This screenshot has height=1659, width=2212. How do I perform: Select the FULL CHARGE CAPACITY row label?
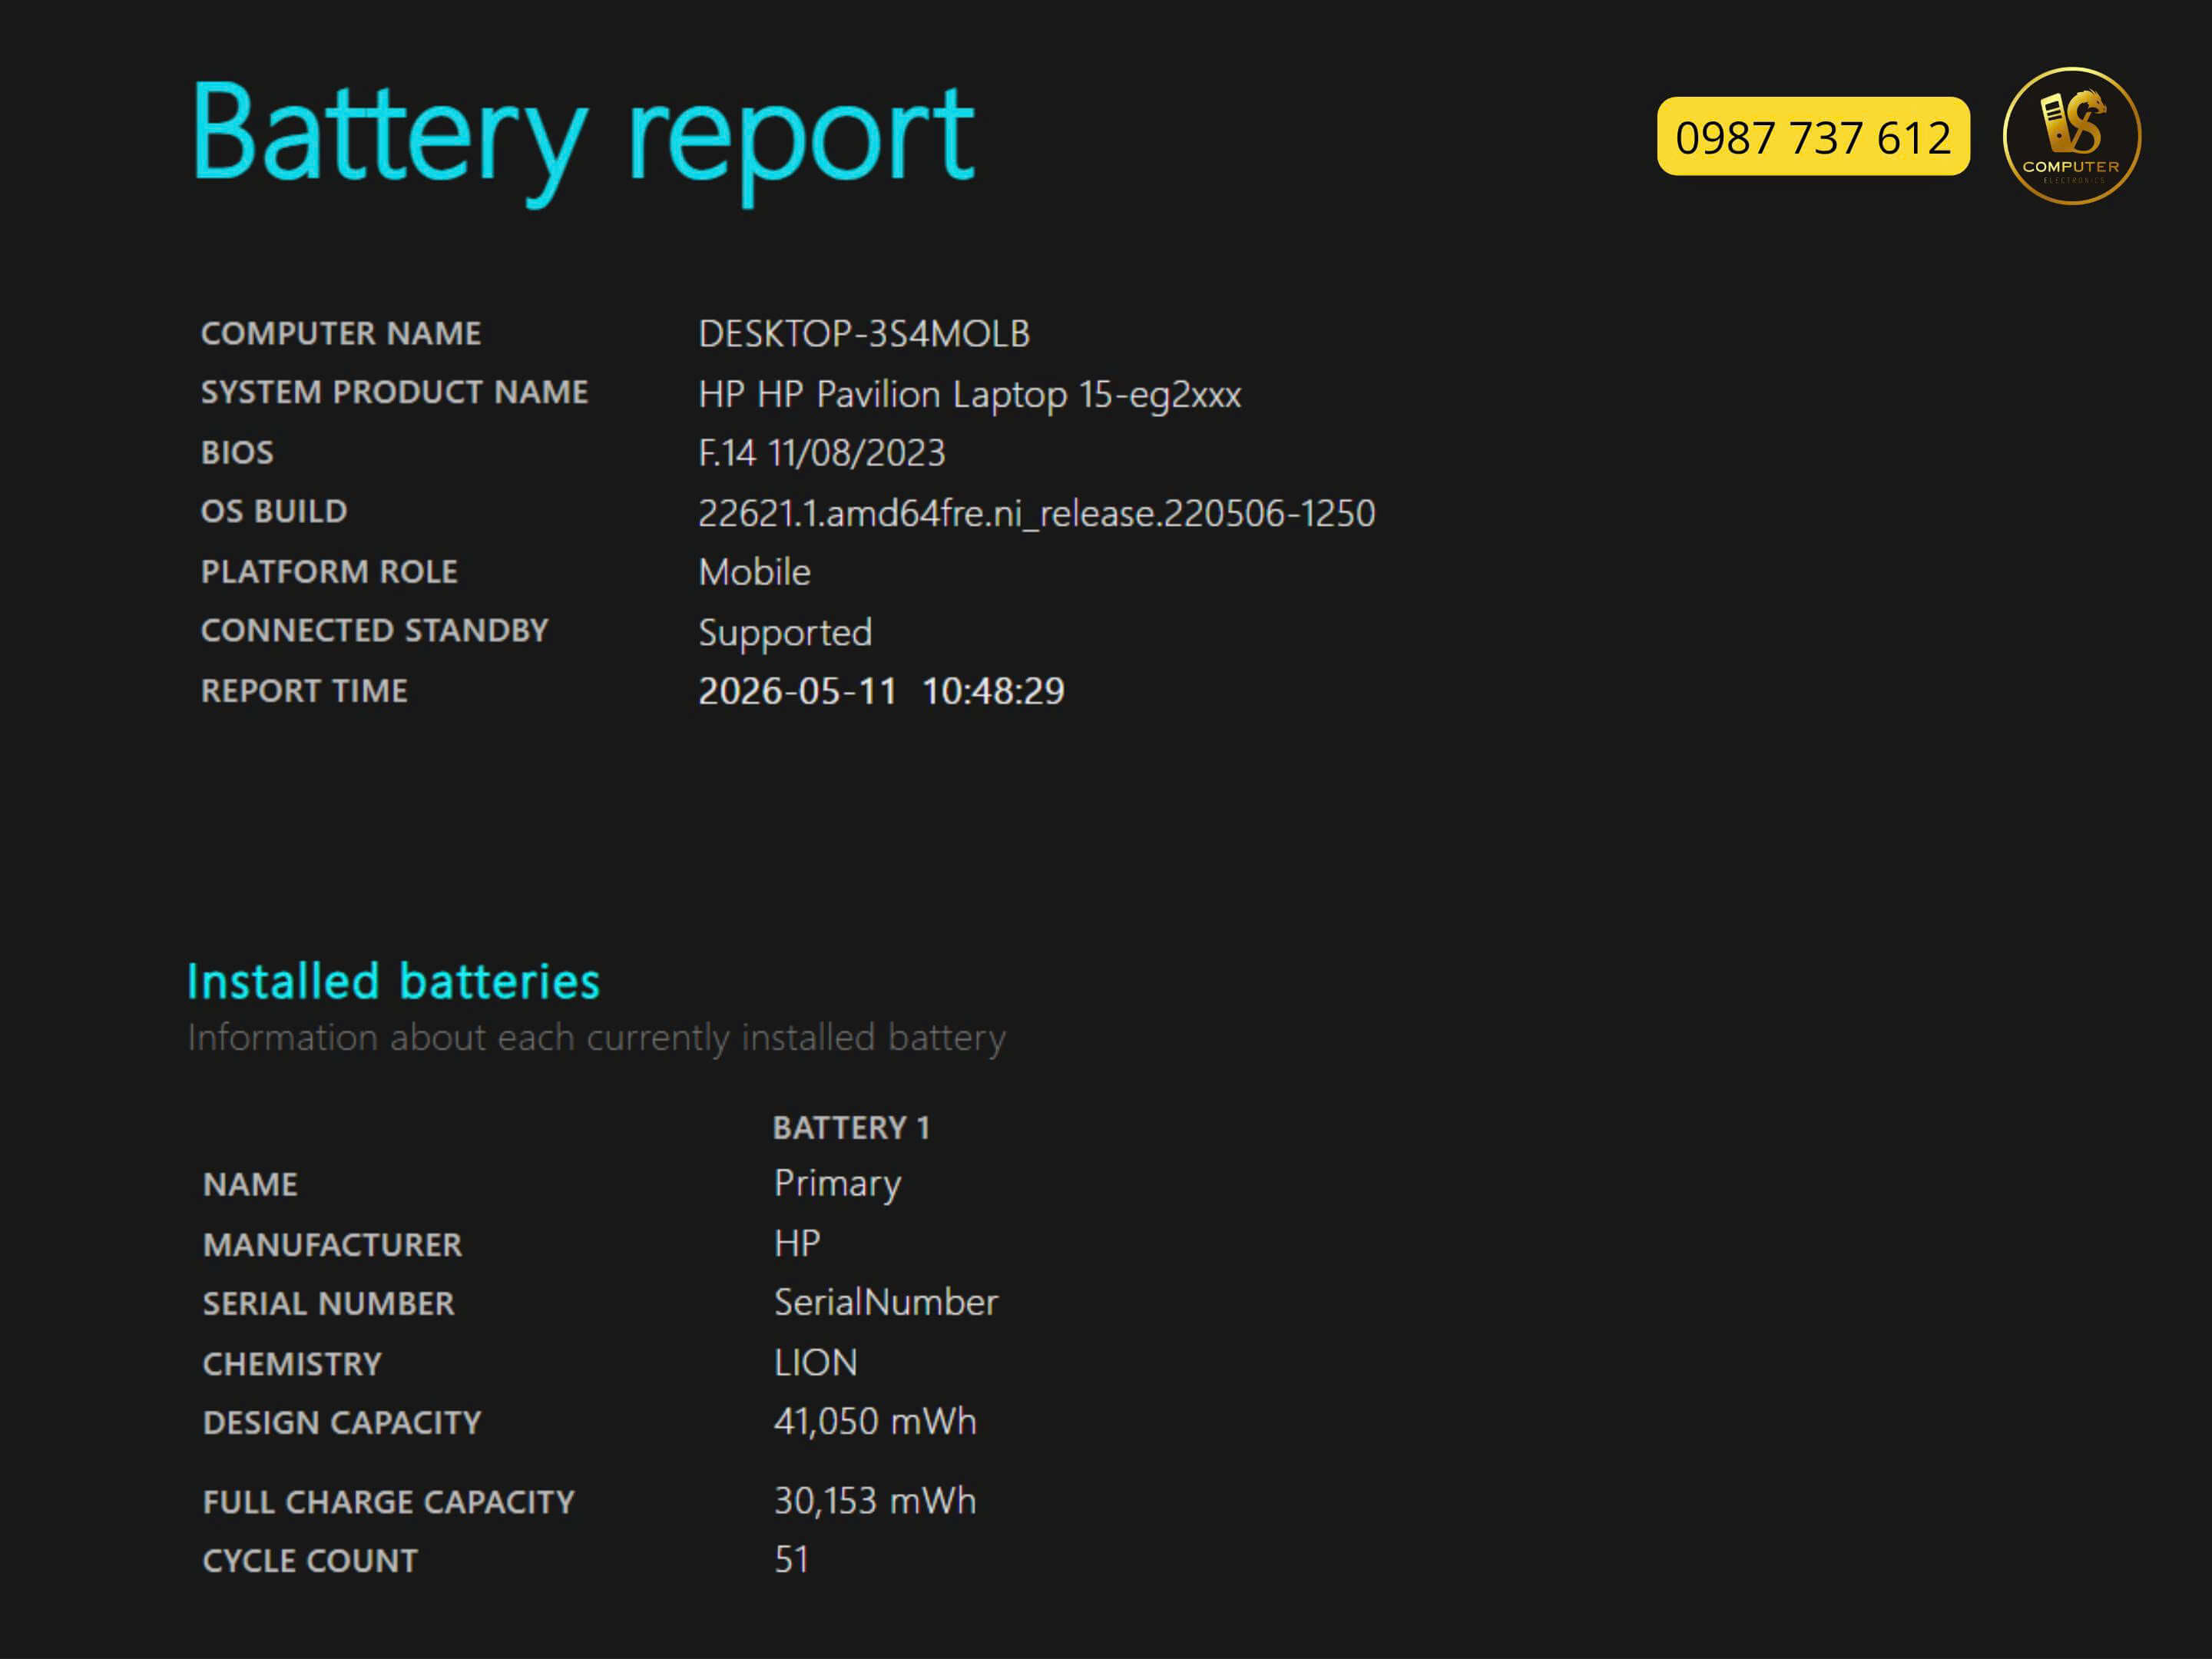pos(389,1502)
